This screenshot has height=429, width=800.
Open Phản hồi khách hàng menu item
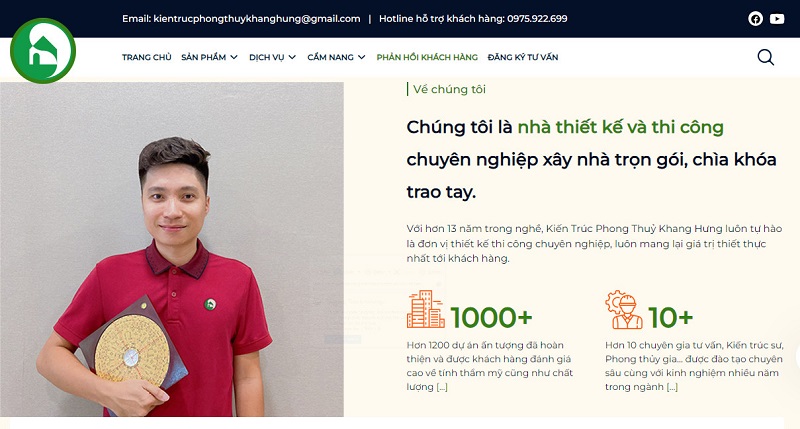tap(427, 57)
